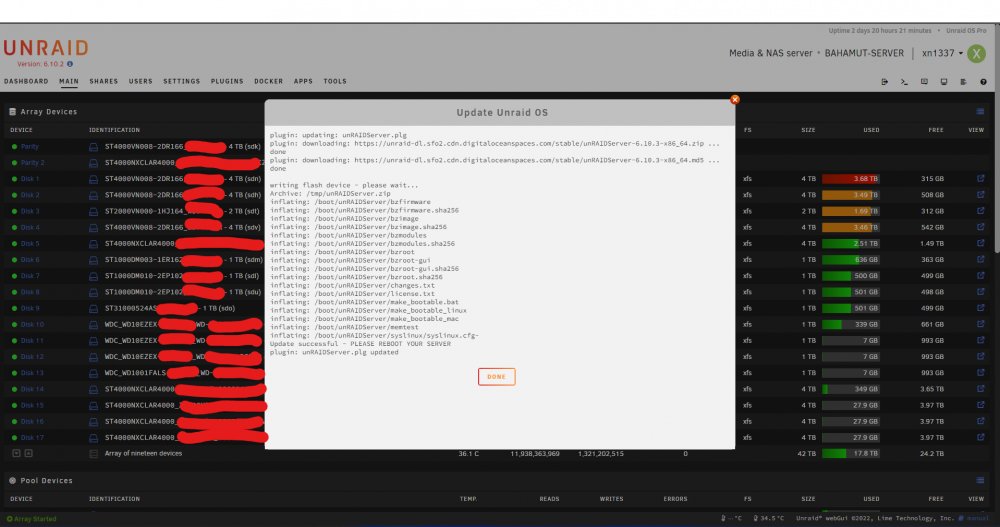Close the Update Unraid OS dialog with the orange X
The image size is (1000, 527).
click(735, 100)
